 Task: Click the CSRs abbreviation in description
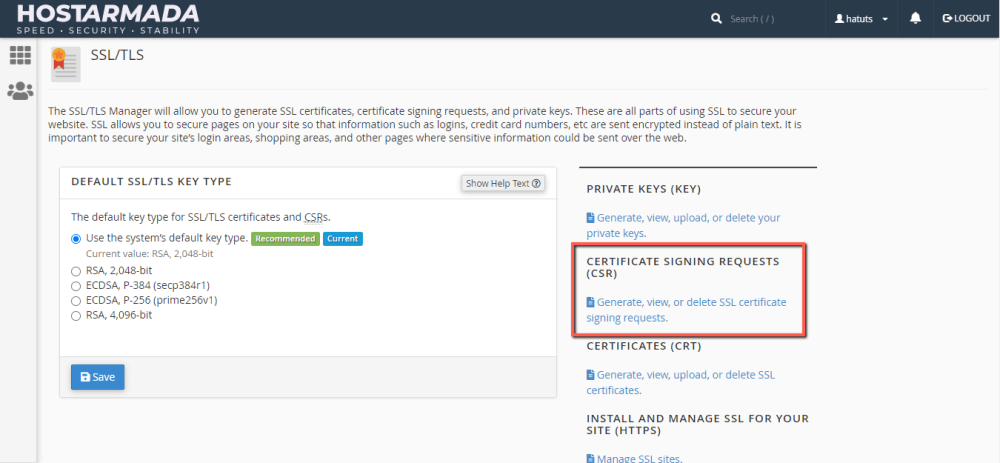316,217
